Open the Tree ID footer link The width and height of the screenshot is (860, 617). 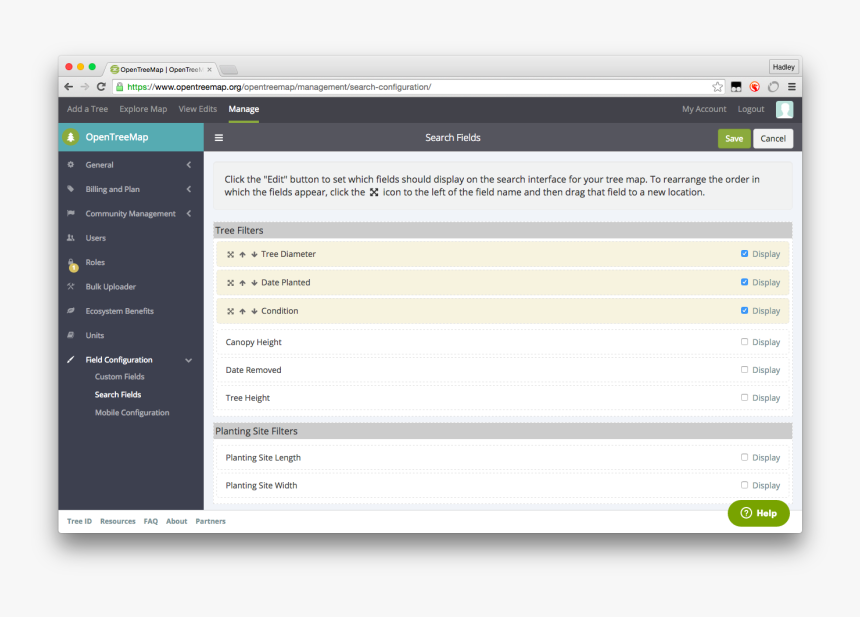(x=80, y=522)
